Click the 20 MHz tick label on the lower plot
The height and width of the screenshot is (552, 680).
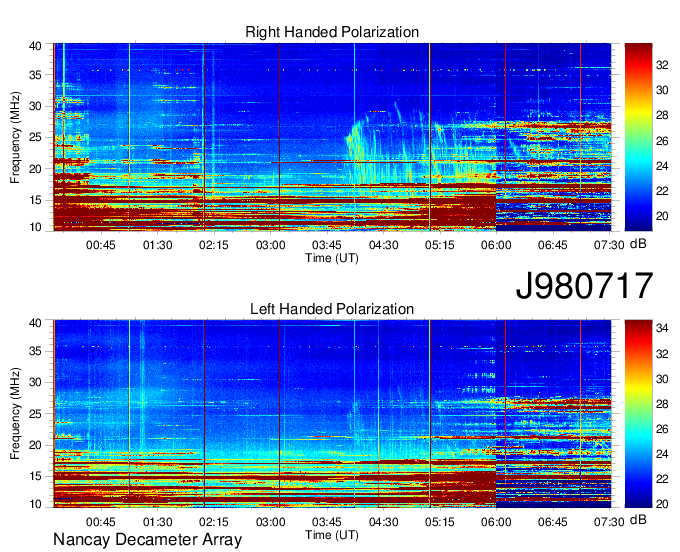pyautogui.click(x=35, y=445)
